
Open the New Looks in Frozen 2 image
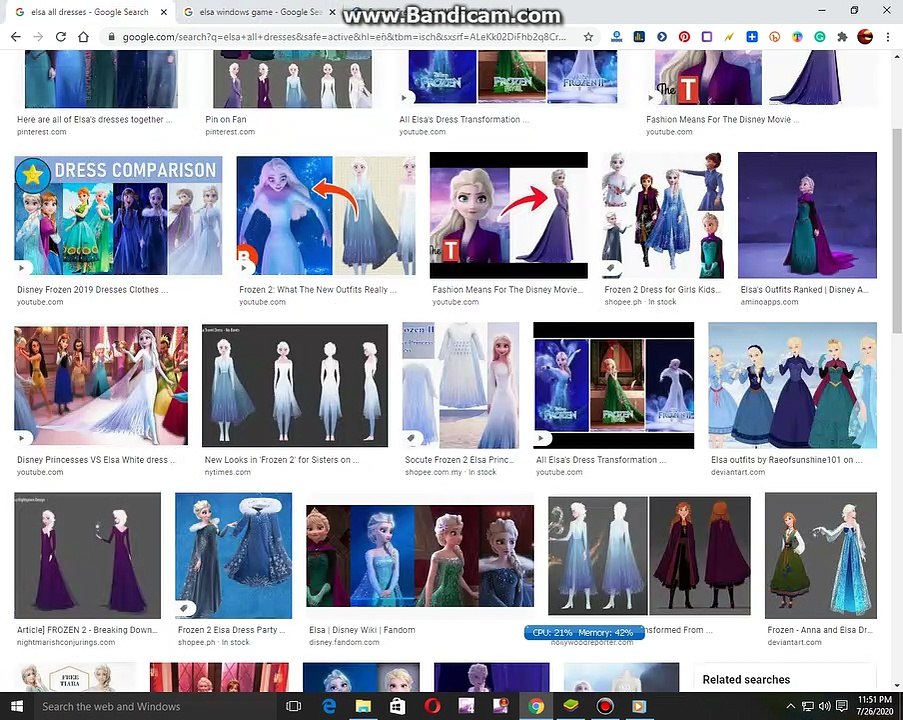[295, 386]
